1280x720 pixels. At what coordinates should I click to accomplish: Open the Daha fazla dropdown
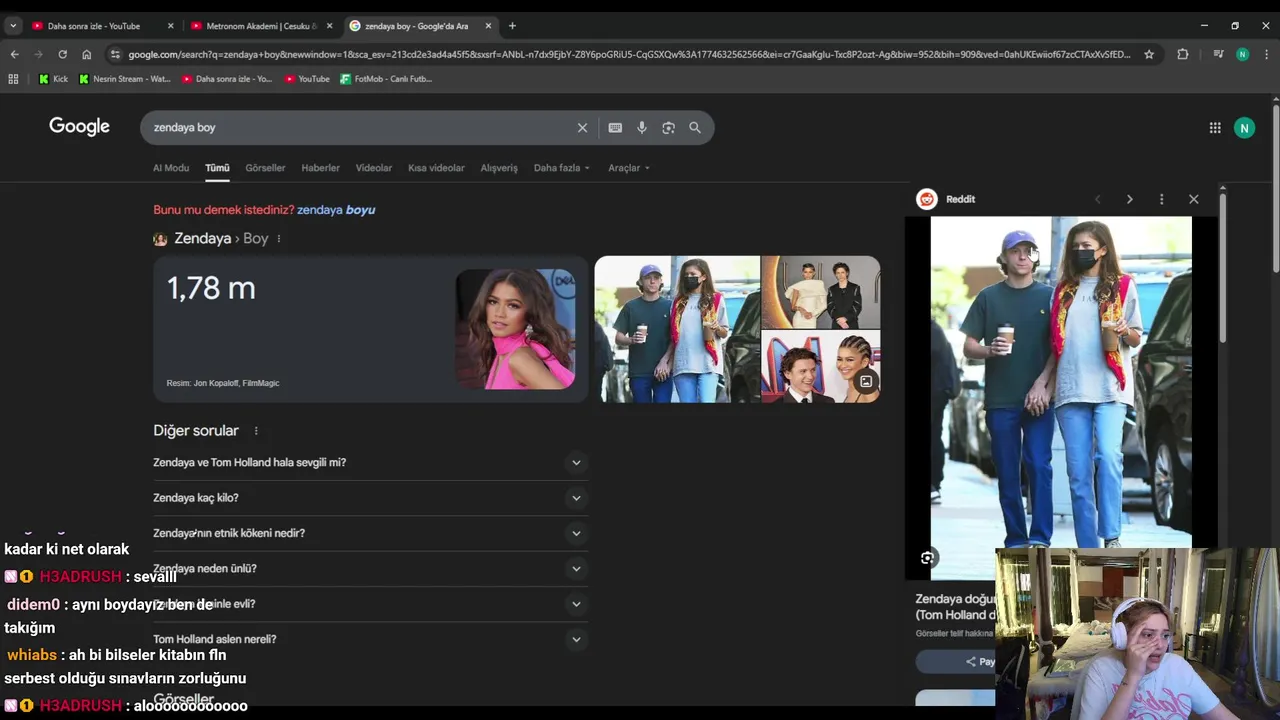click(x=562, y=168)
